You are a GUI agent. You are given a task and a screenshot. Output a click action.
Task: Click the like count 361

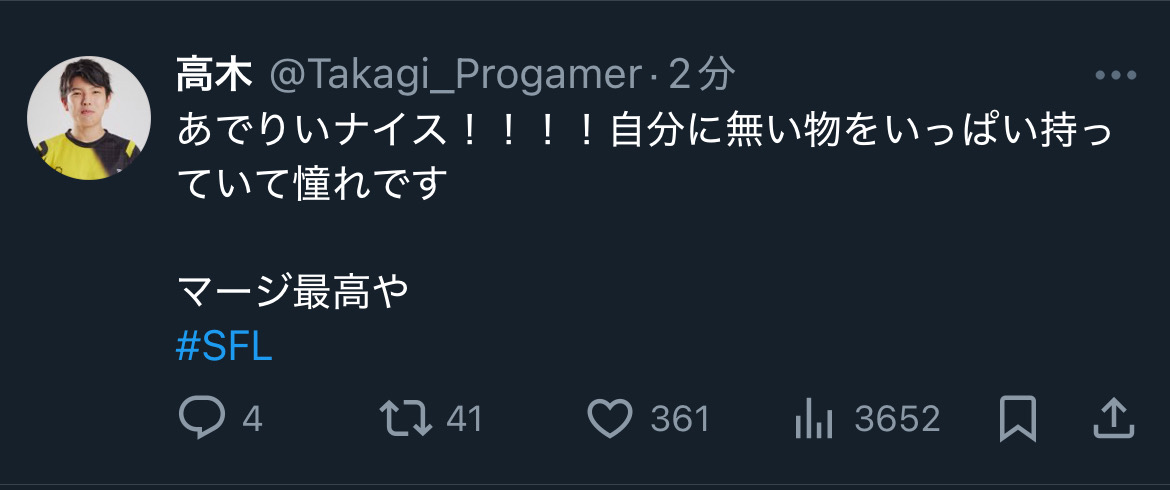680,419
